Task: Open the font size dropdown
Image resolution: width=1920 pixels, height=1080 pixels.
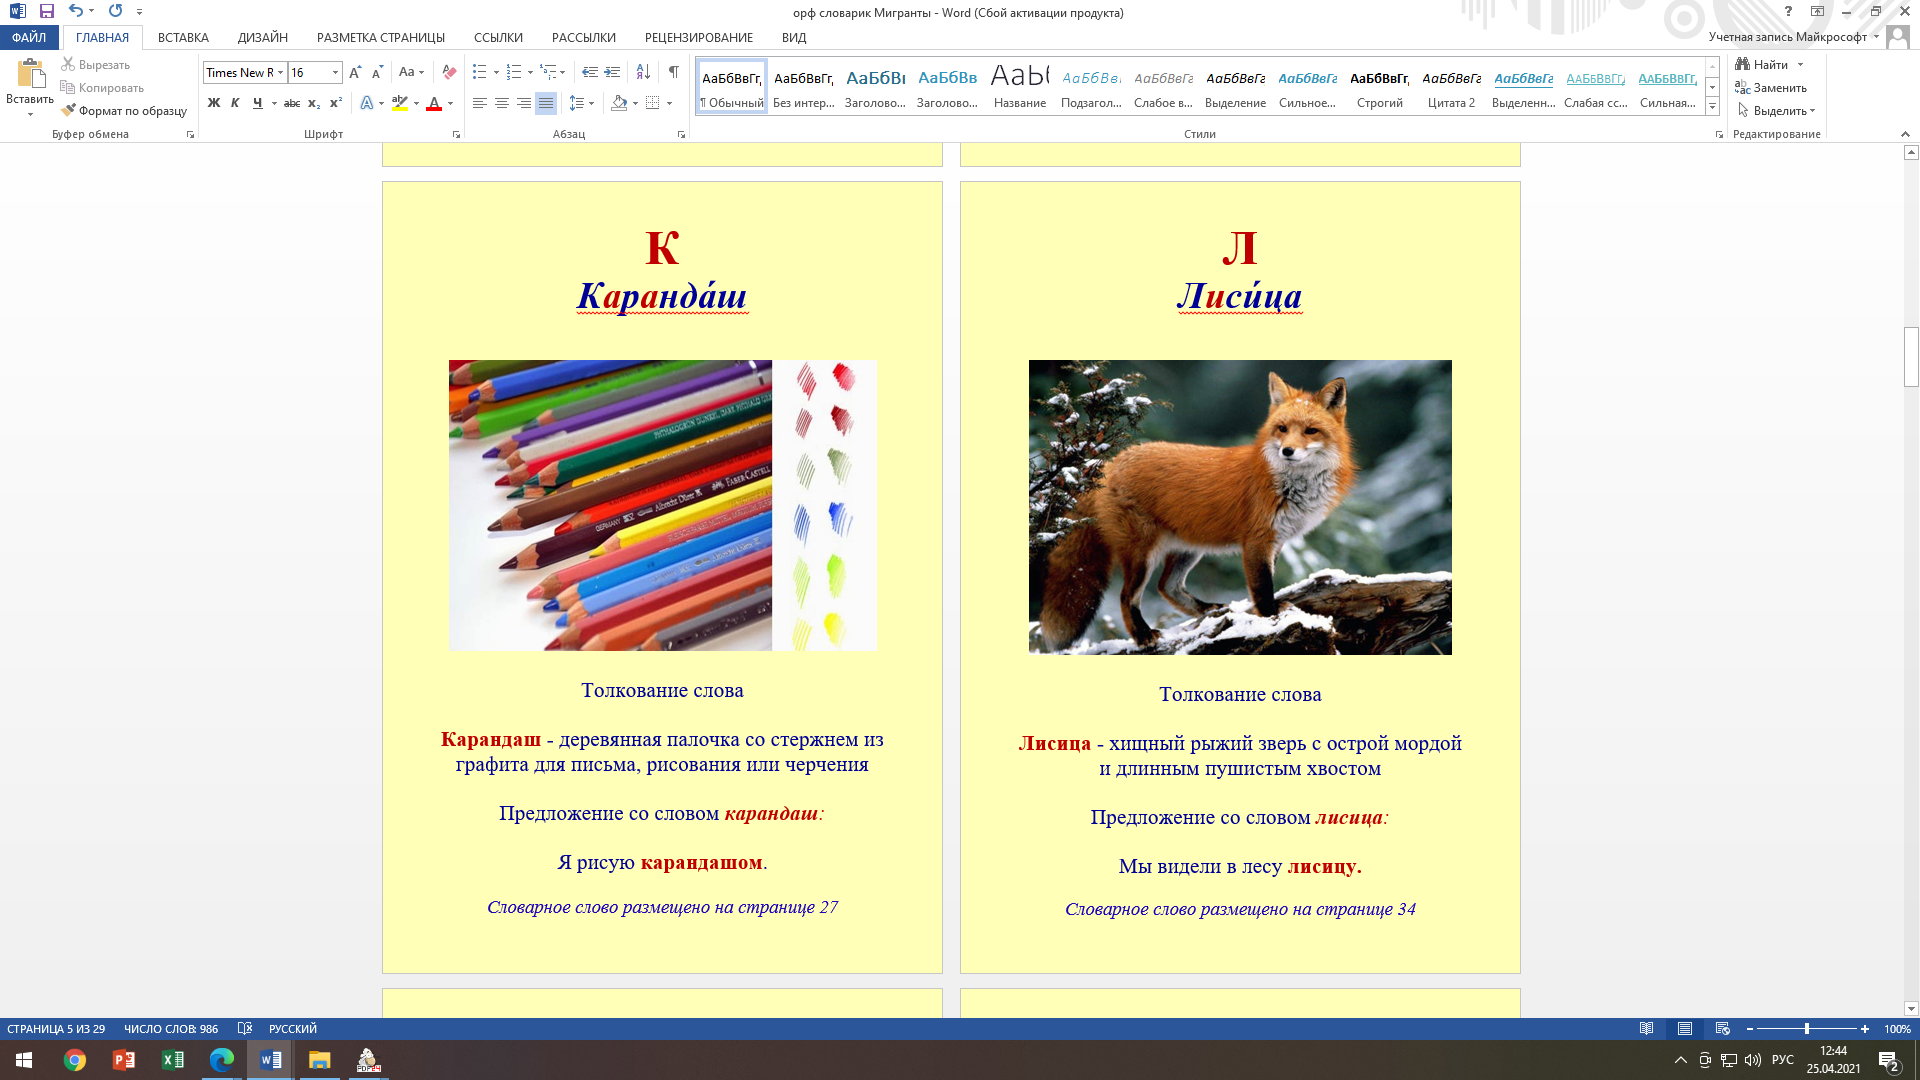Action: pos(335,72)
